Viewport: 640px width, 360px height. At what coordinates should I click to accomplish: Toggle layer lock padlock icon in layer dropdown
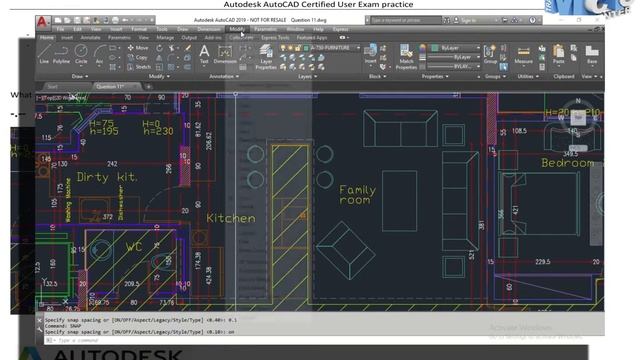298,48
